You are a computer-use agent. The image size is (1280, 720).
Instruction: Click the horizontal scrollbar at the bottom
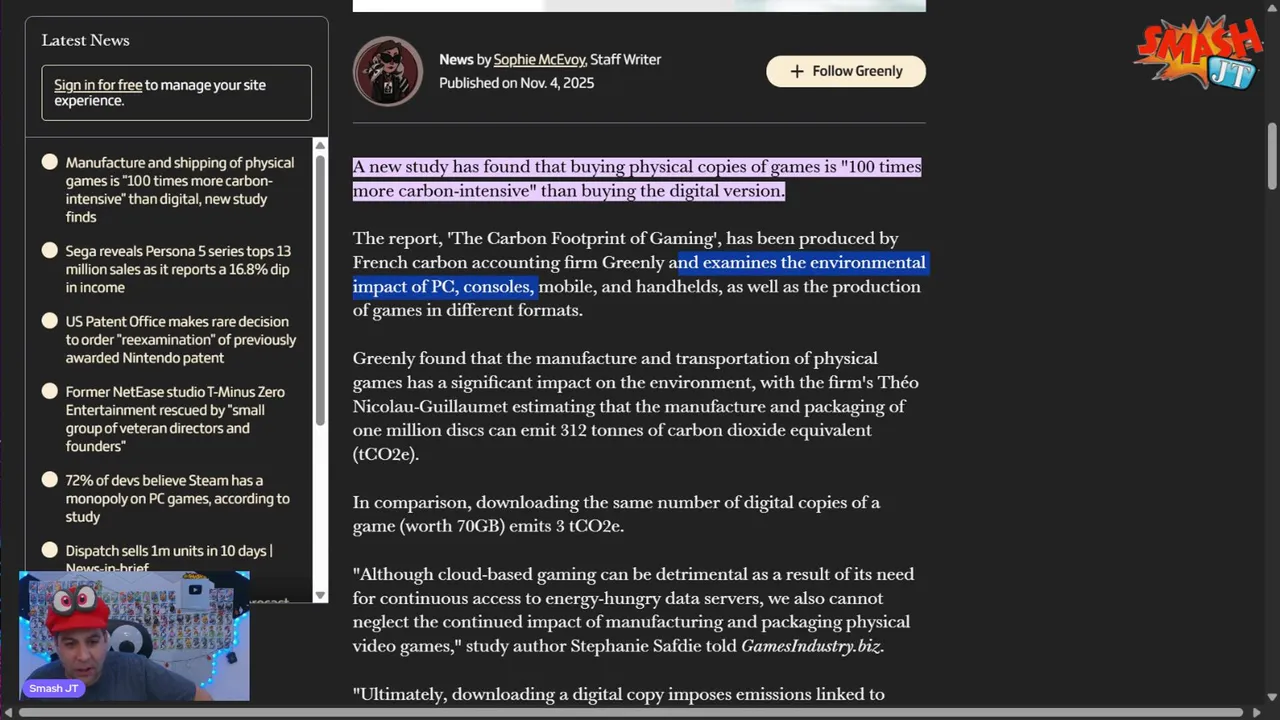(630, 712)
